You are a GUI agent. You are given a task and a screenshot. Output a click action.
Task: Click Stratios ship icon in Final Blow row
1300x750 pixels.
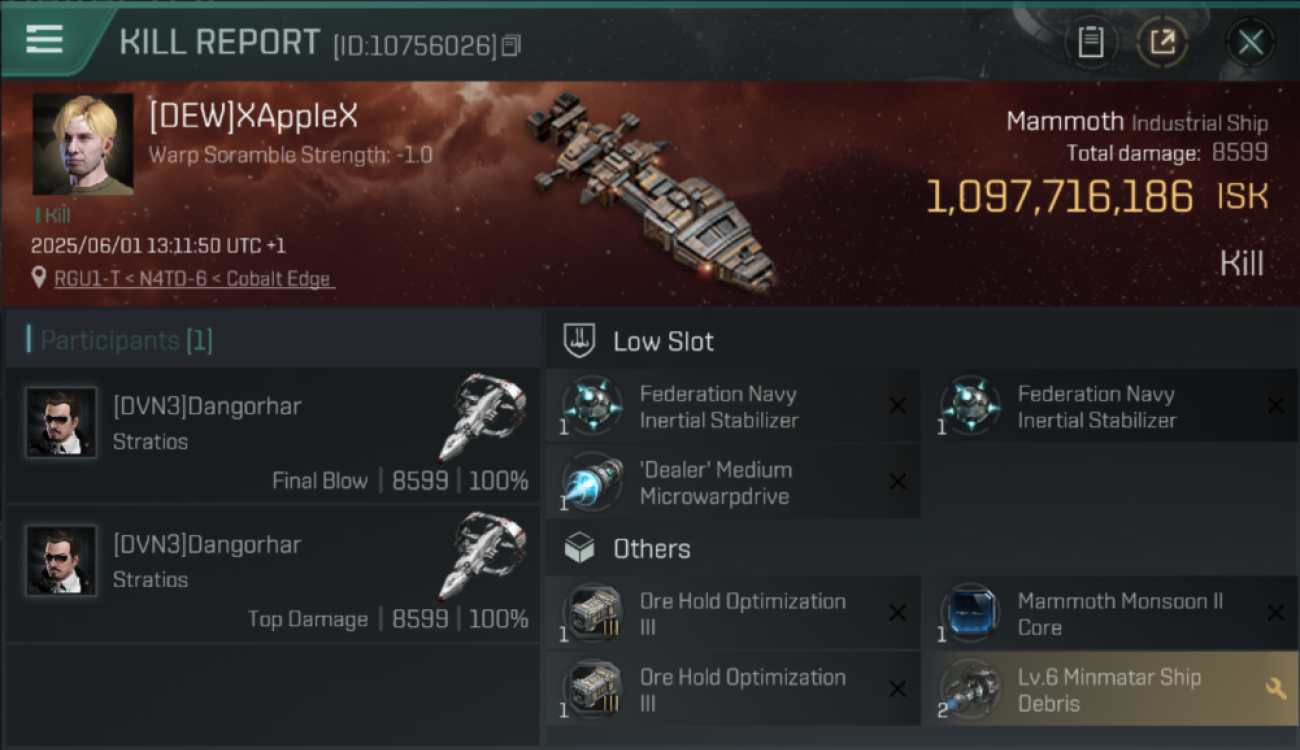[x=483, y=417]
